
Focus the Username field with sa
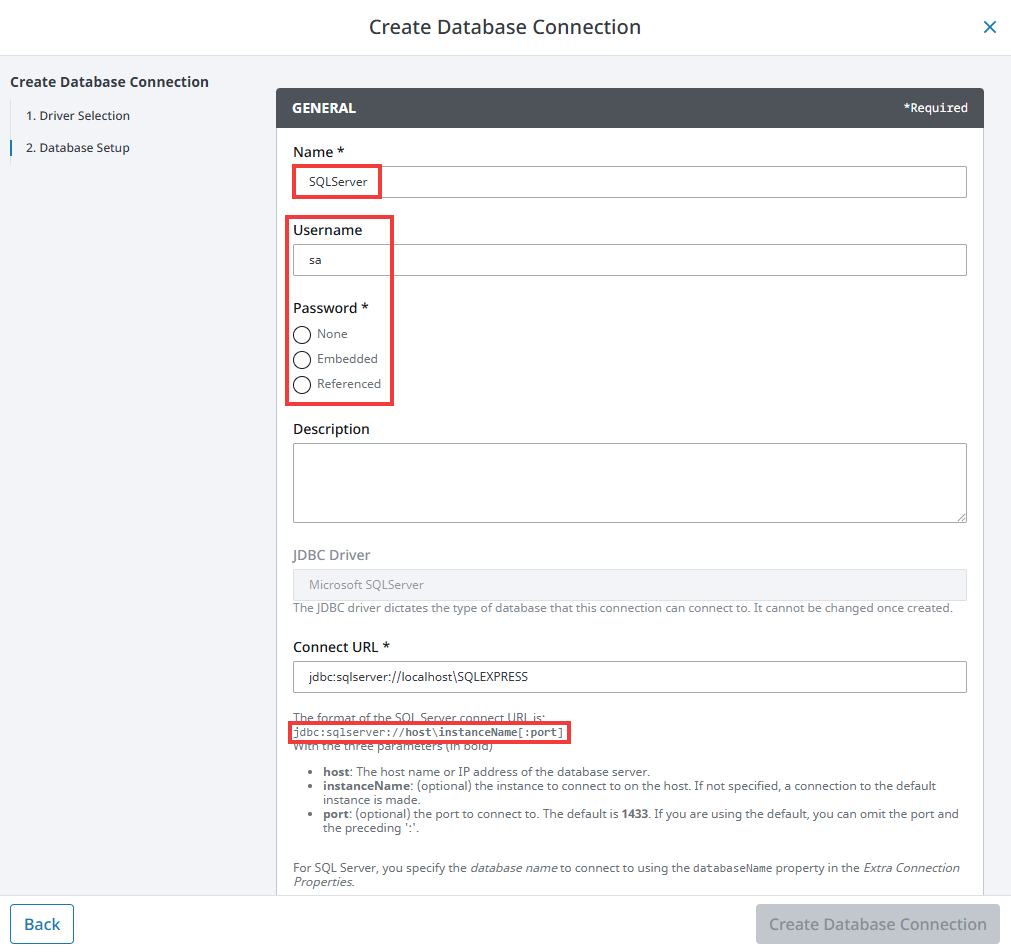630,260
